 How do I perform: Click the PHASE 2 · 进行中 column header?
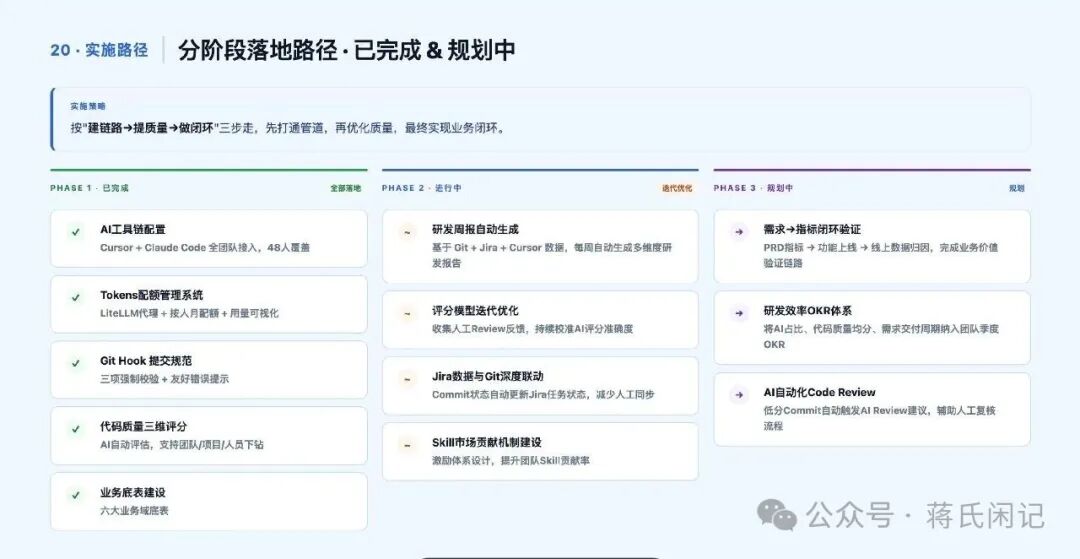click(422, 188)
